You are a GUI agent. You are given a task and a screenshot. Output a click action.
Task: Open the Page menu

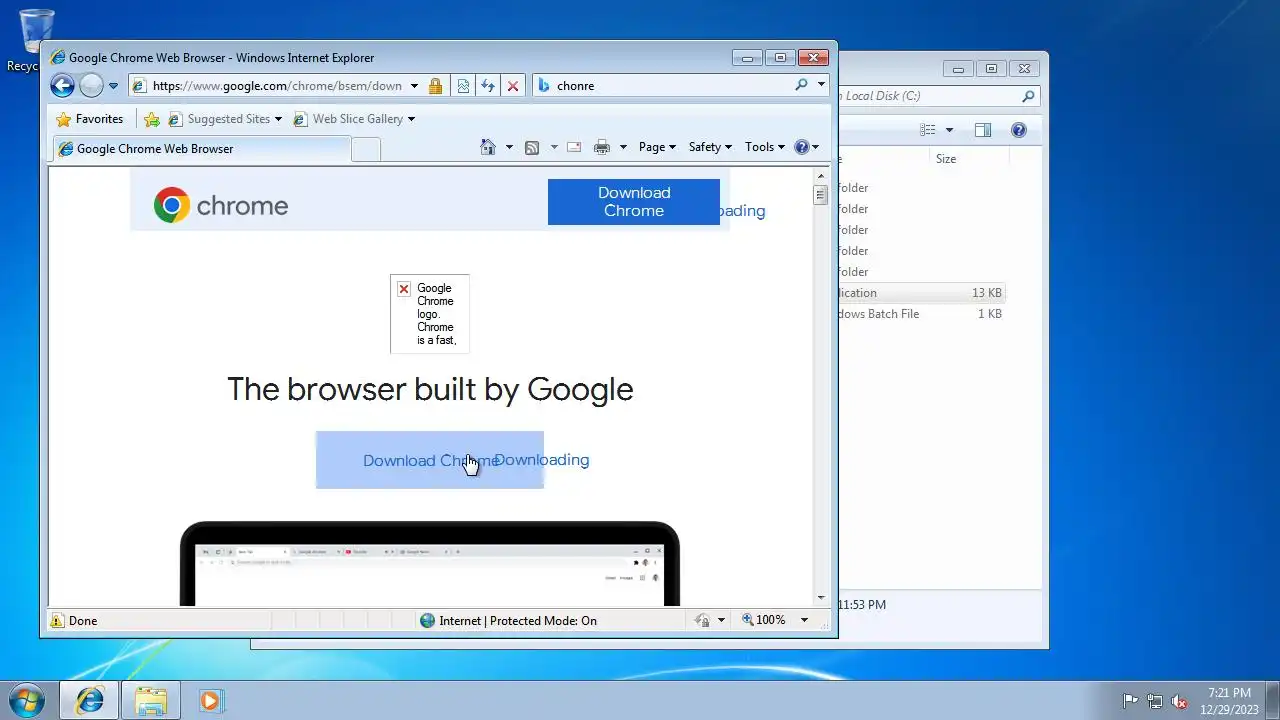point(657,147)
